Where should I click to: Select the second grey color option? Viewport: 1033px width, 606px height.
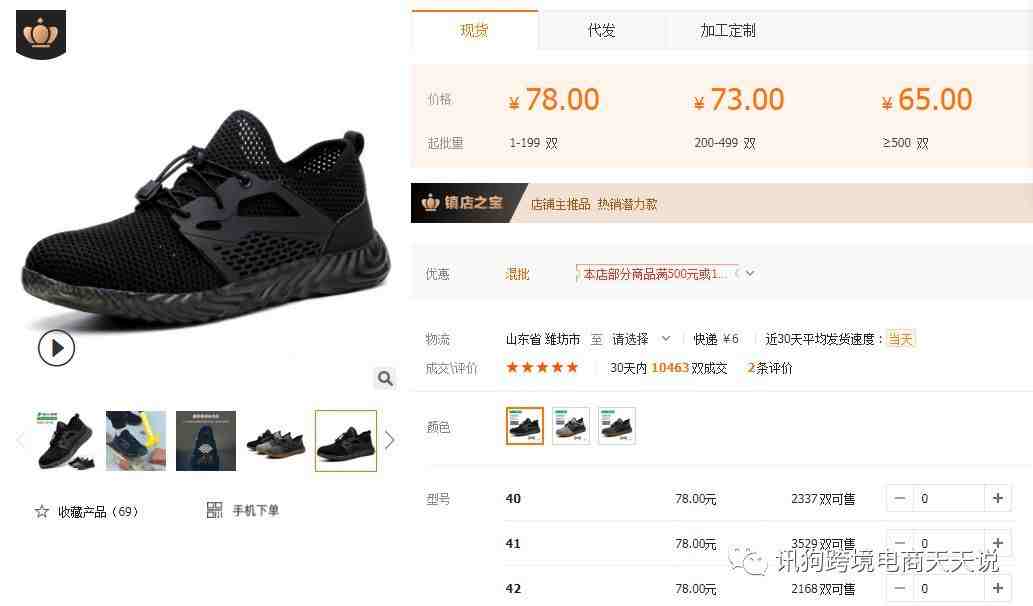[571, 426]
